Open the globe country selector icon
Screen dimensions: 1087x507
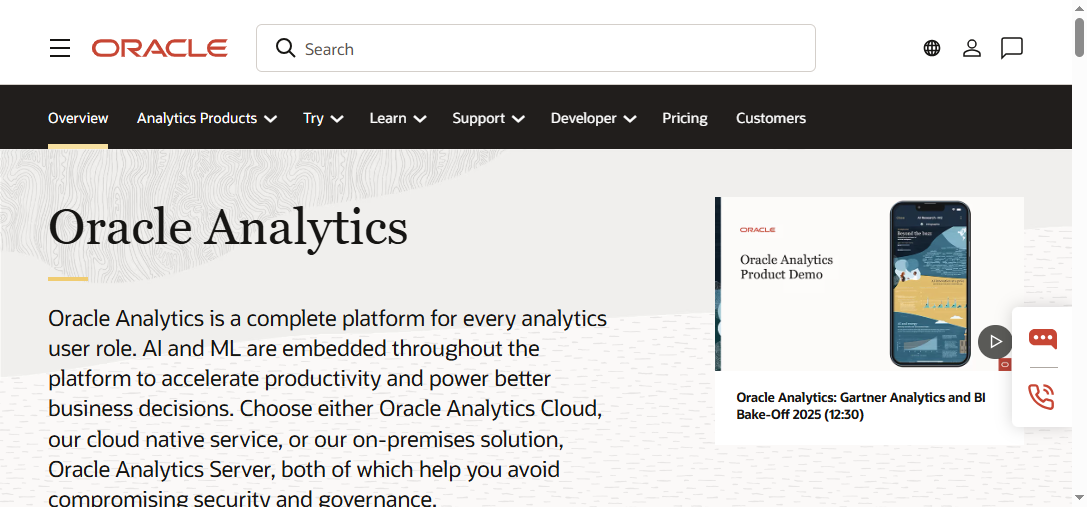point(932,48)
